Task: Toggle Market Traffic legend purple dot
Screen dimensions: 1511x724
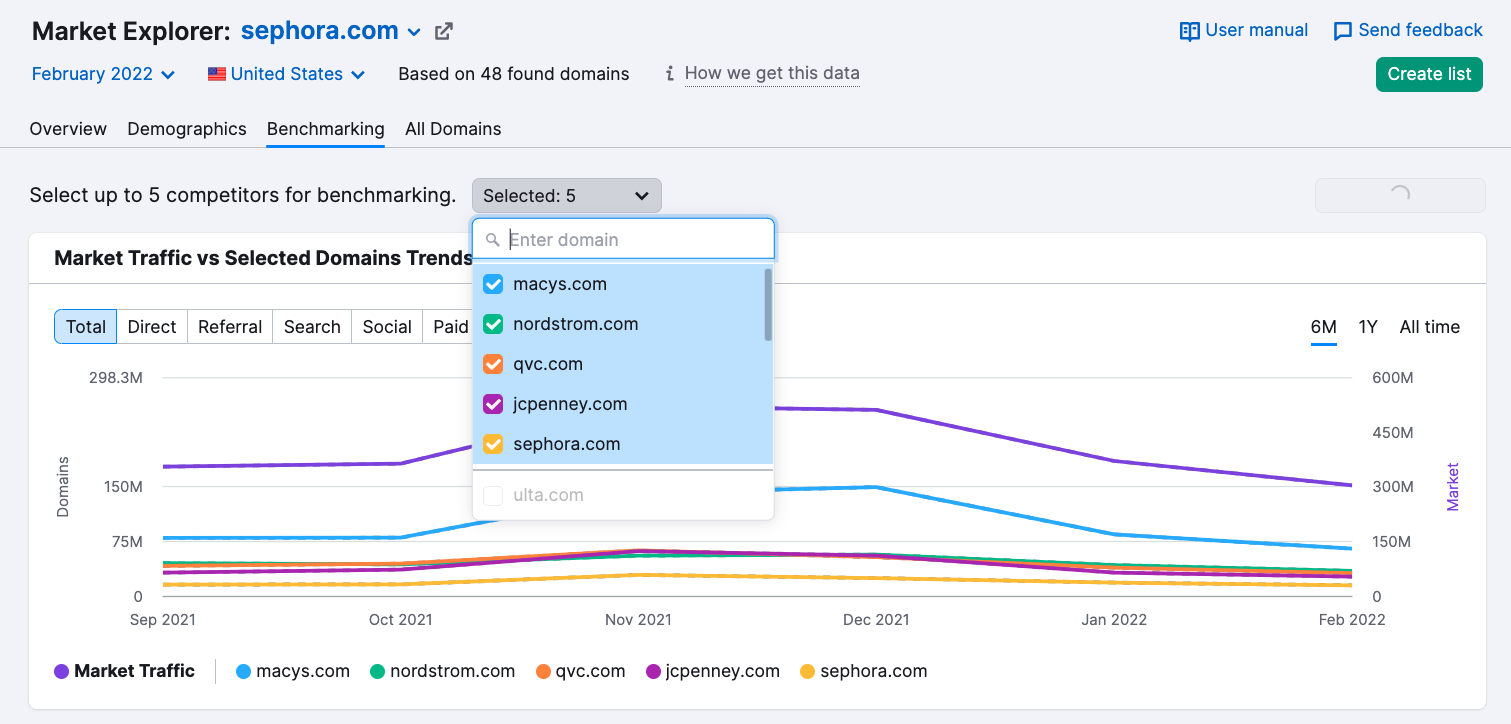Action: tap(62, 672)
